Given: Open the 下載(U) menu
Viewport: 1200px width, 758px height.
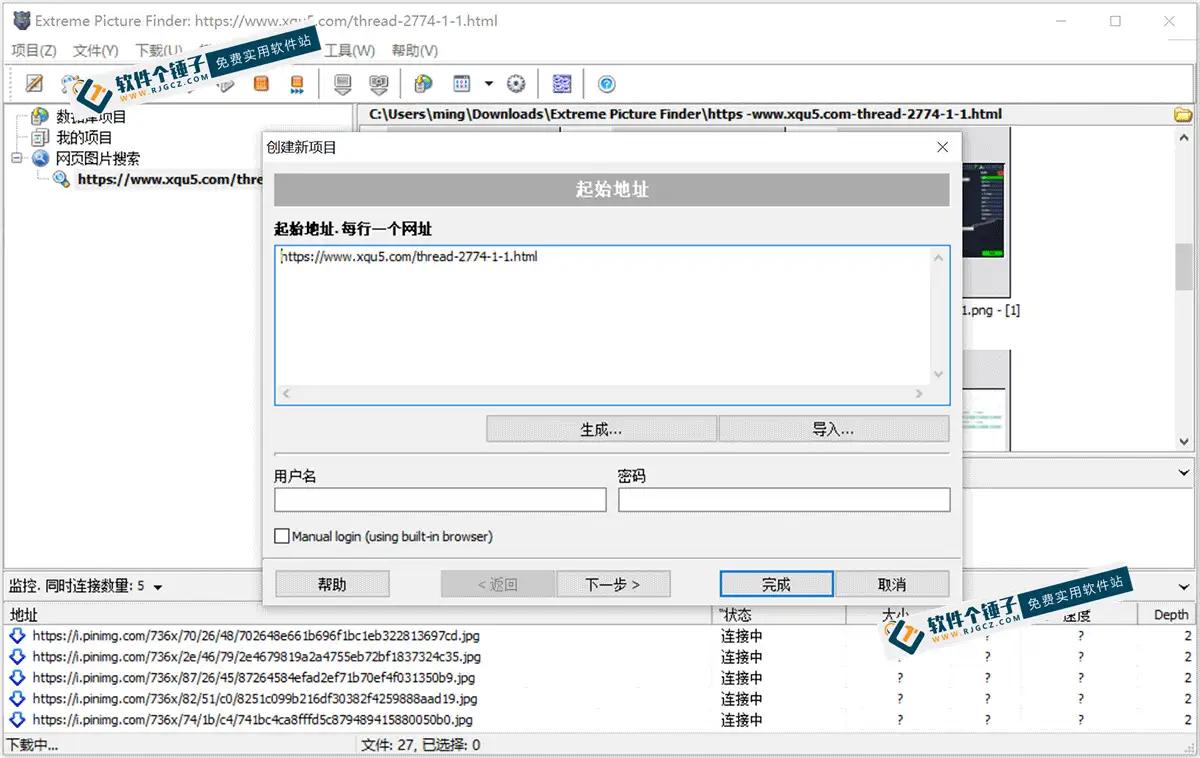Looking at the screenshot, I should pyautogui.click(x=158, y=50).
